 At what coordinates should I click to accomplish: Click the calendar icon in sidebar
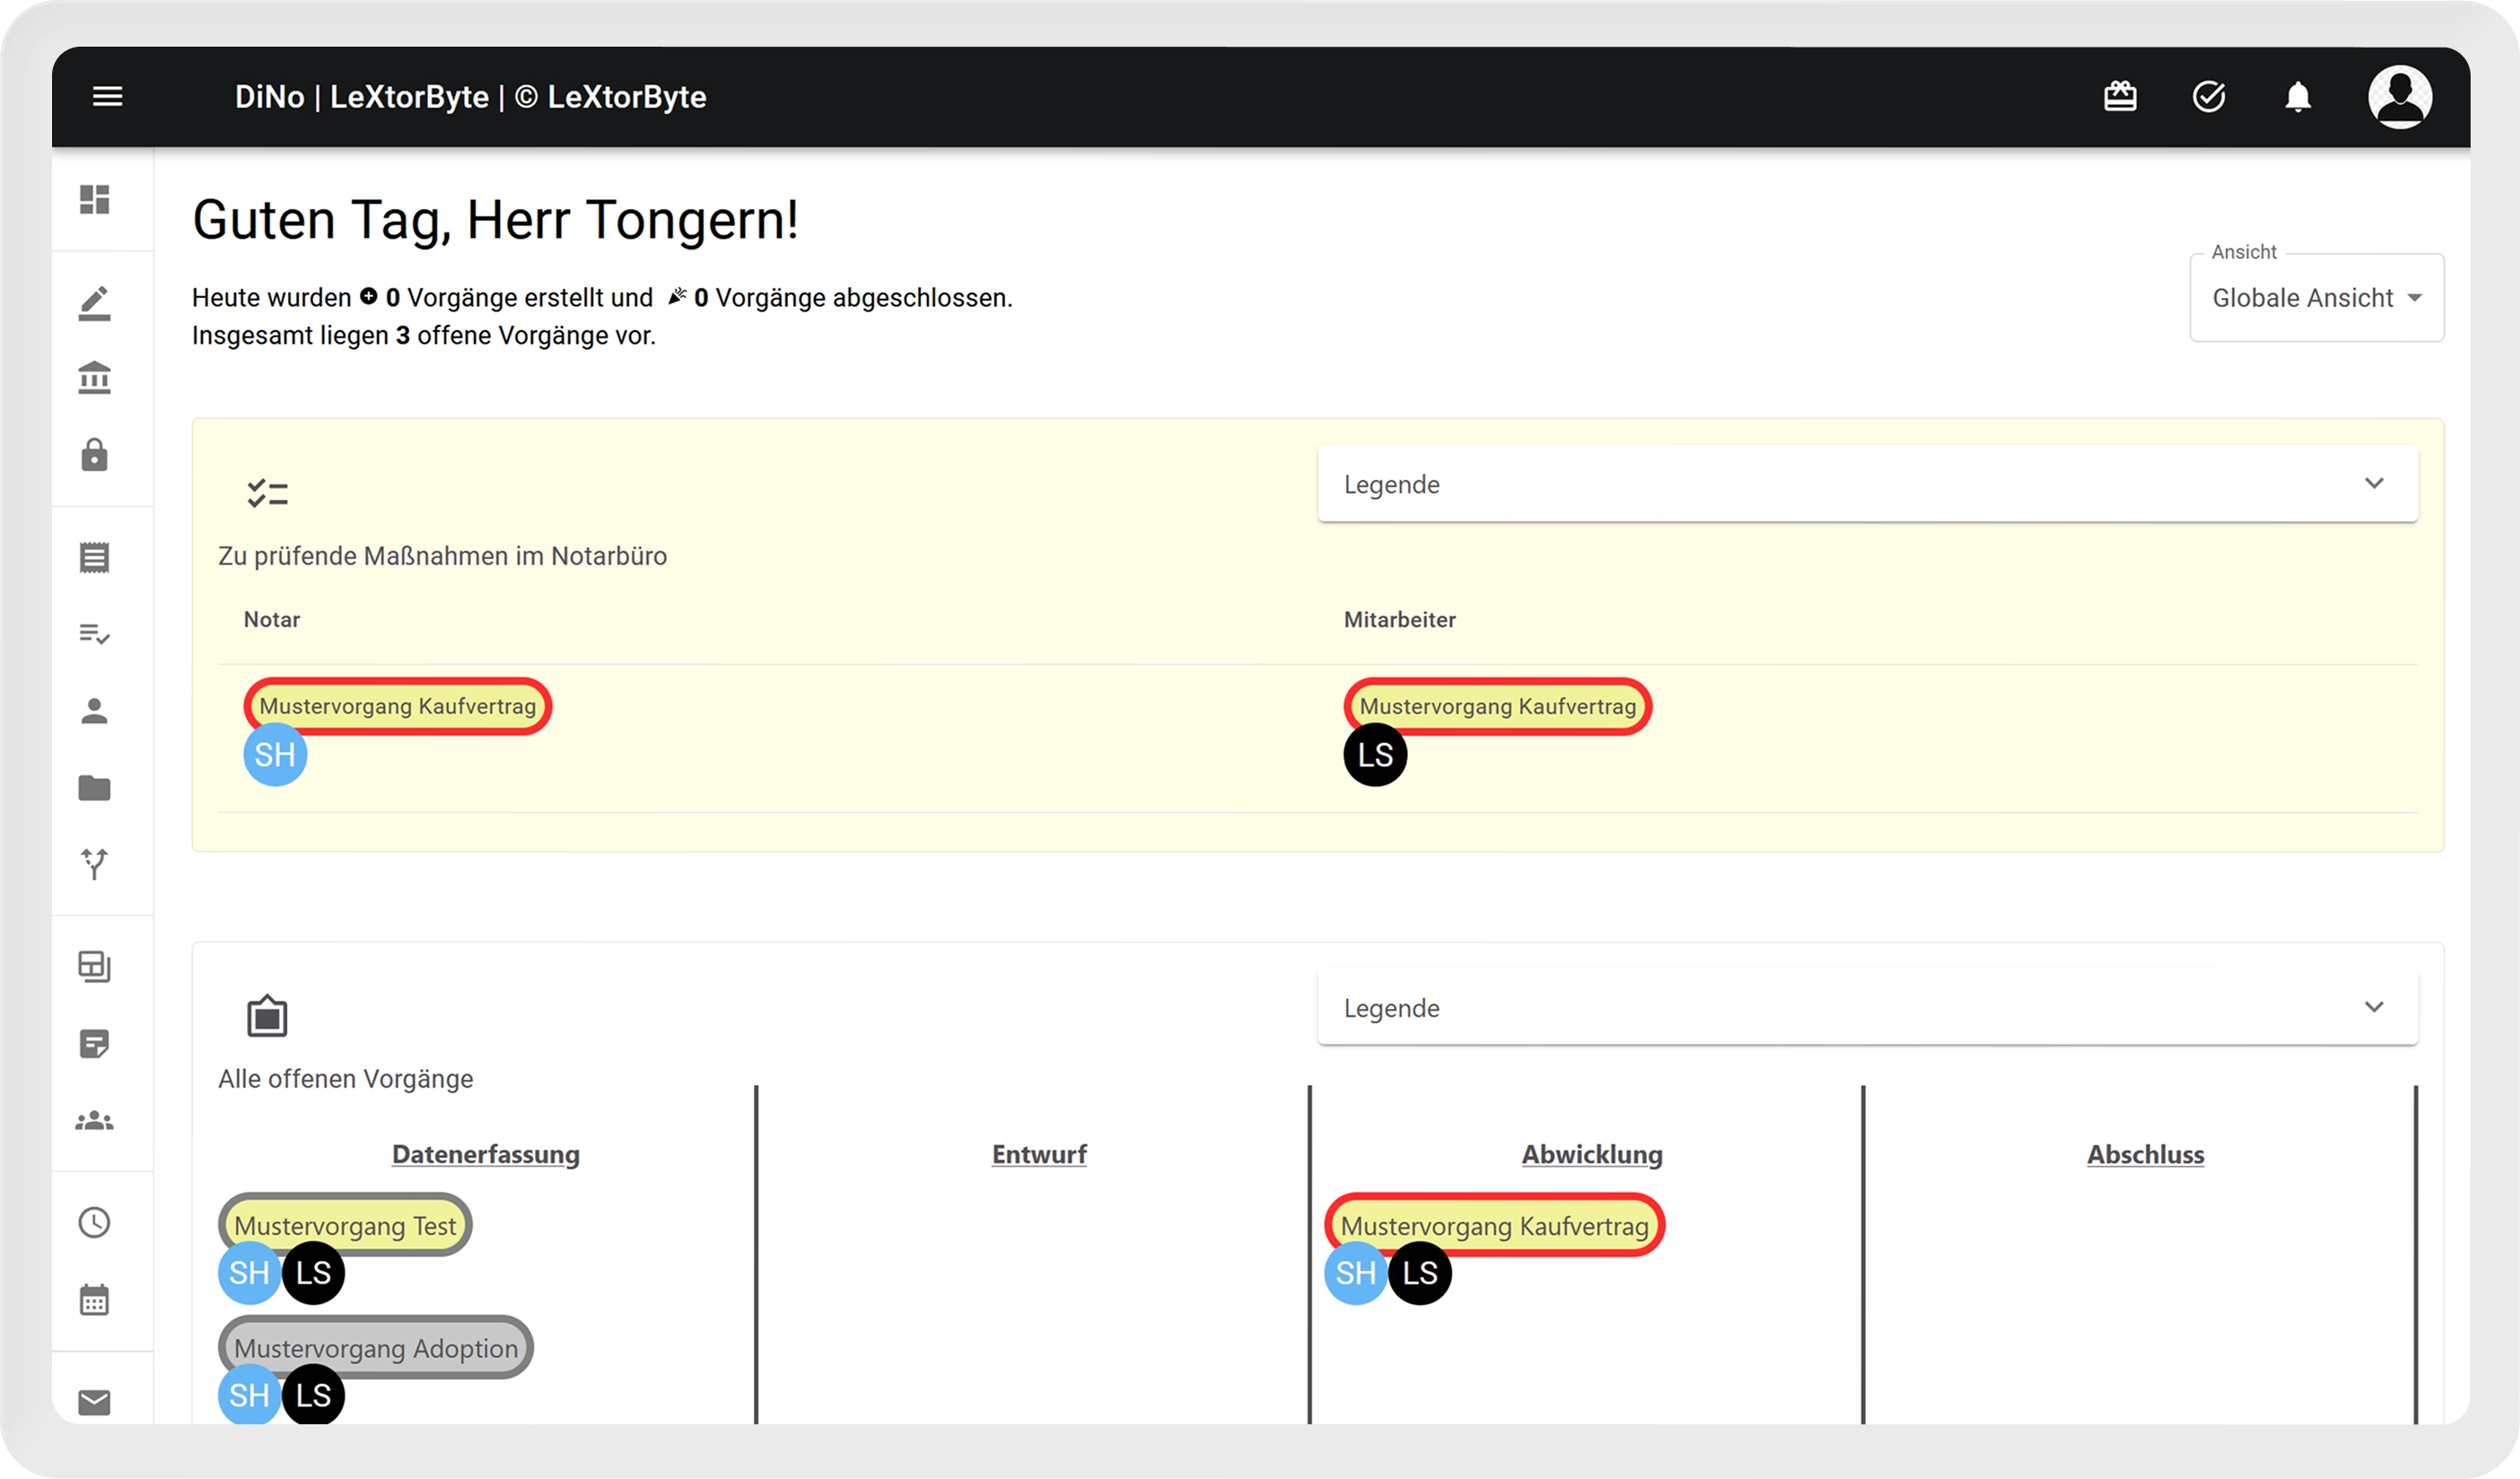[x=95, y=1300]
